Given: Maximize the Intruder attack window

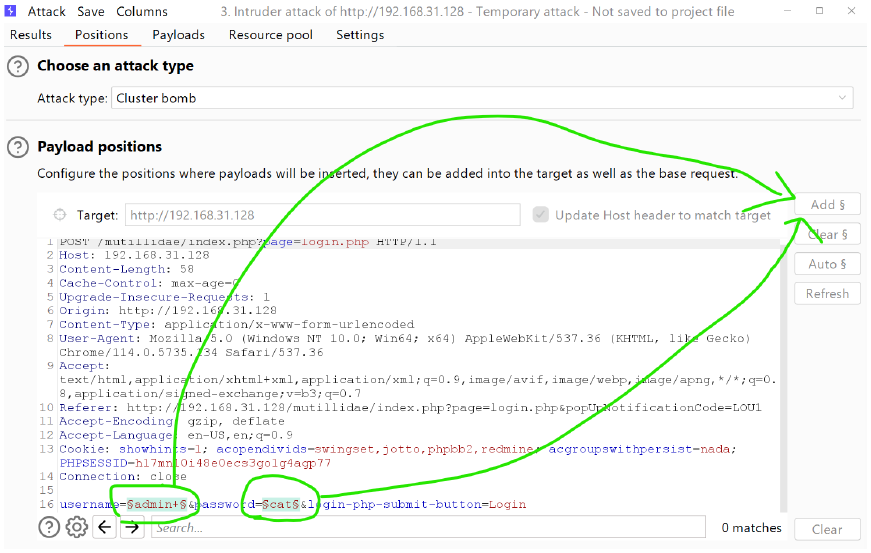Looking at the screenshot, I should coord(819,11).
